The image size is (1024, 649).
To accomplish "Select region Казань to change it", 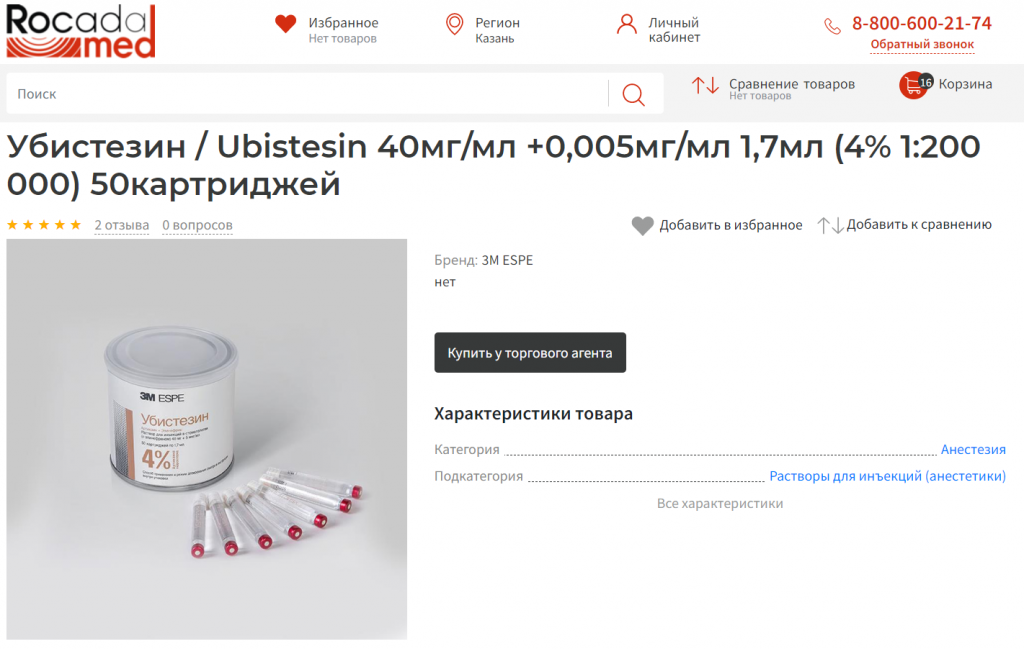I will click(494, 39).
